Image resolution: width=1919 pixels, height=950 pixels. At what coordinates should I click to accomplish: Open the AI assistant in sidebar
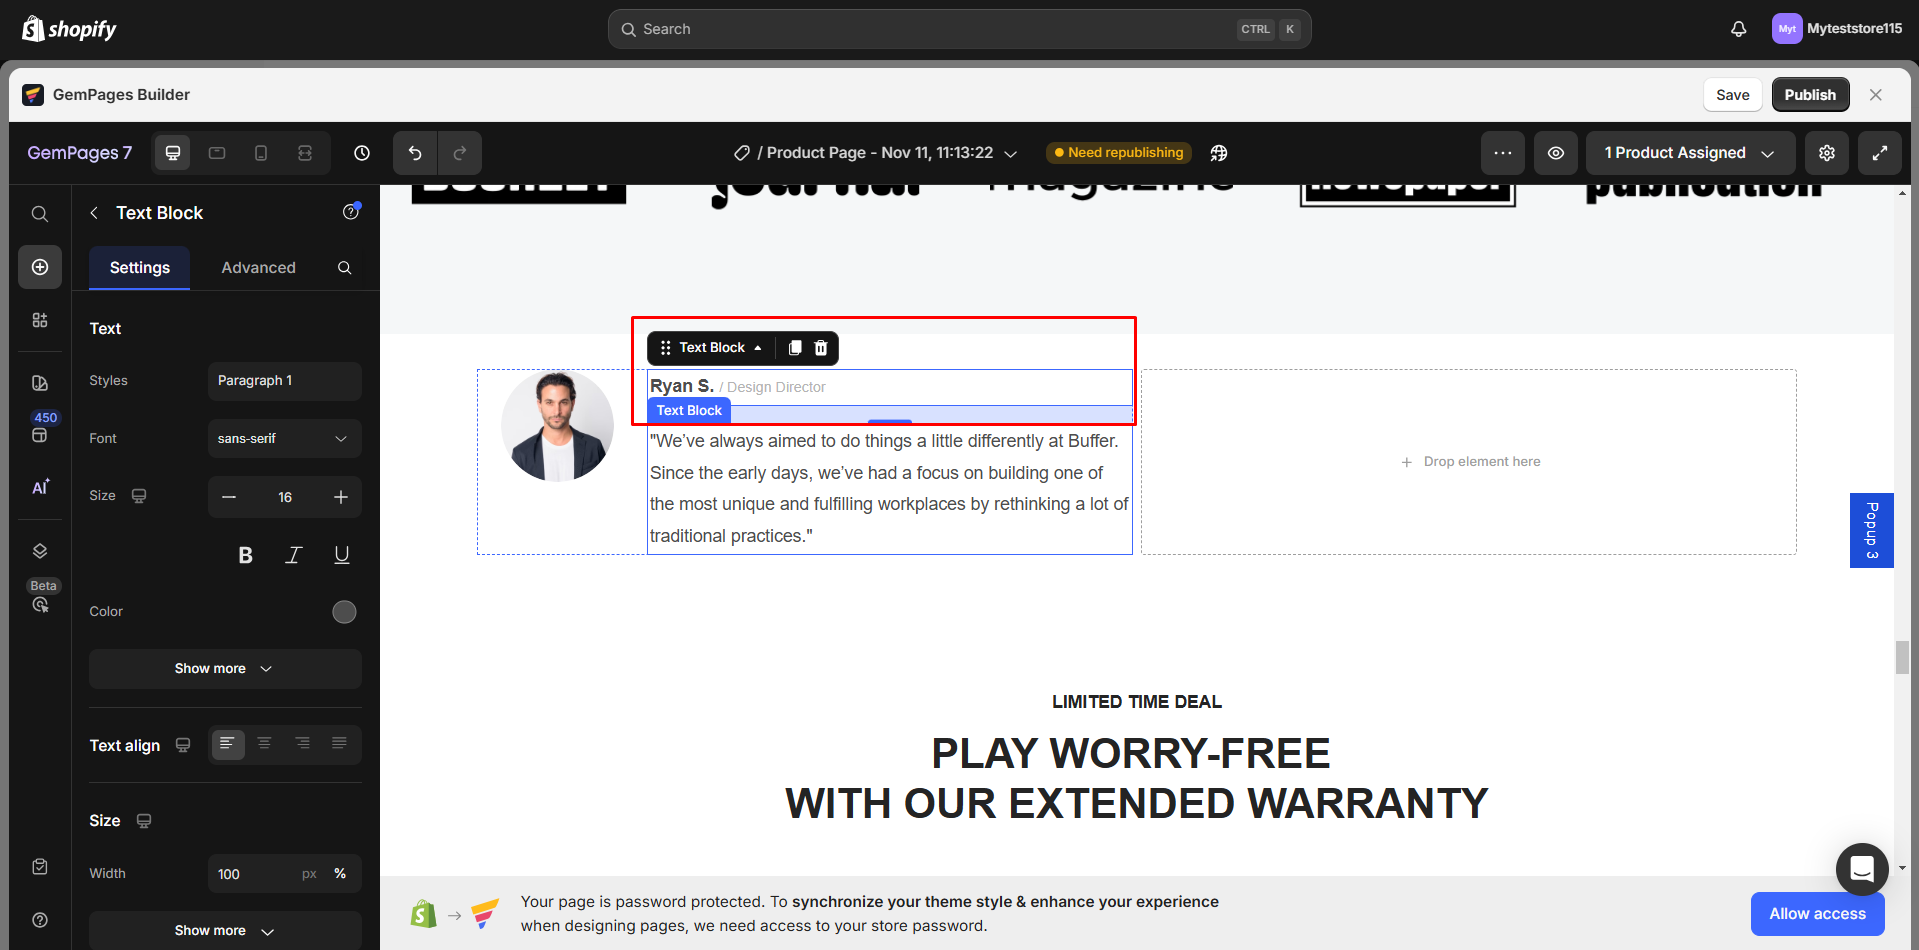click(40, 487)
